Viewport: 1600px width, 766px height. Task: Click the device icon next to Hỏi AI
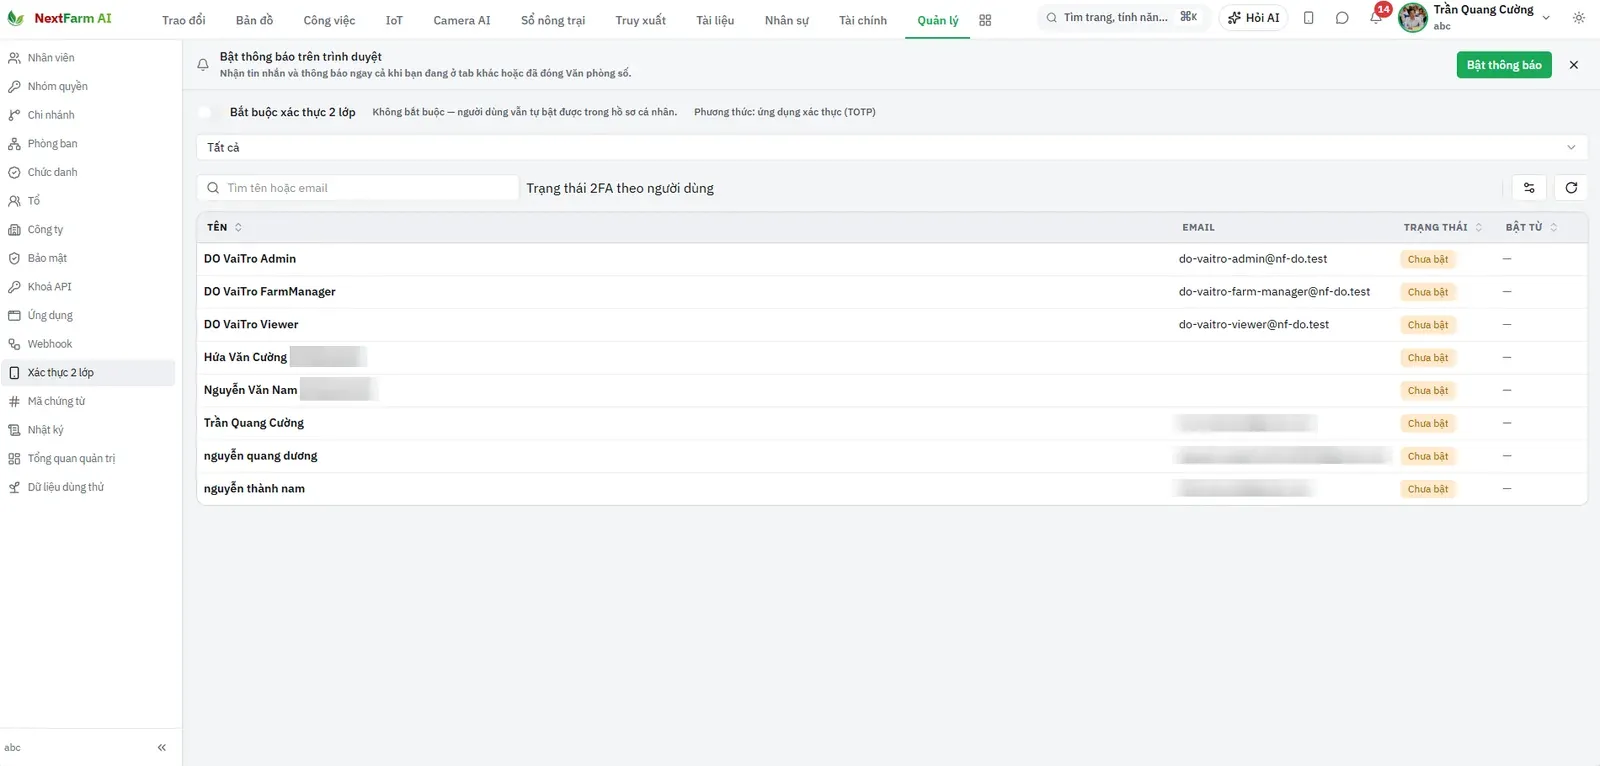[x=1308, y=18]
